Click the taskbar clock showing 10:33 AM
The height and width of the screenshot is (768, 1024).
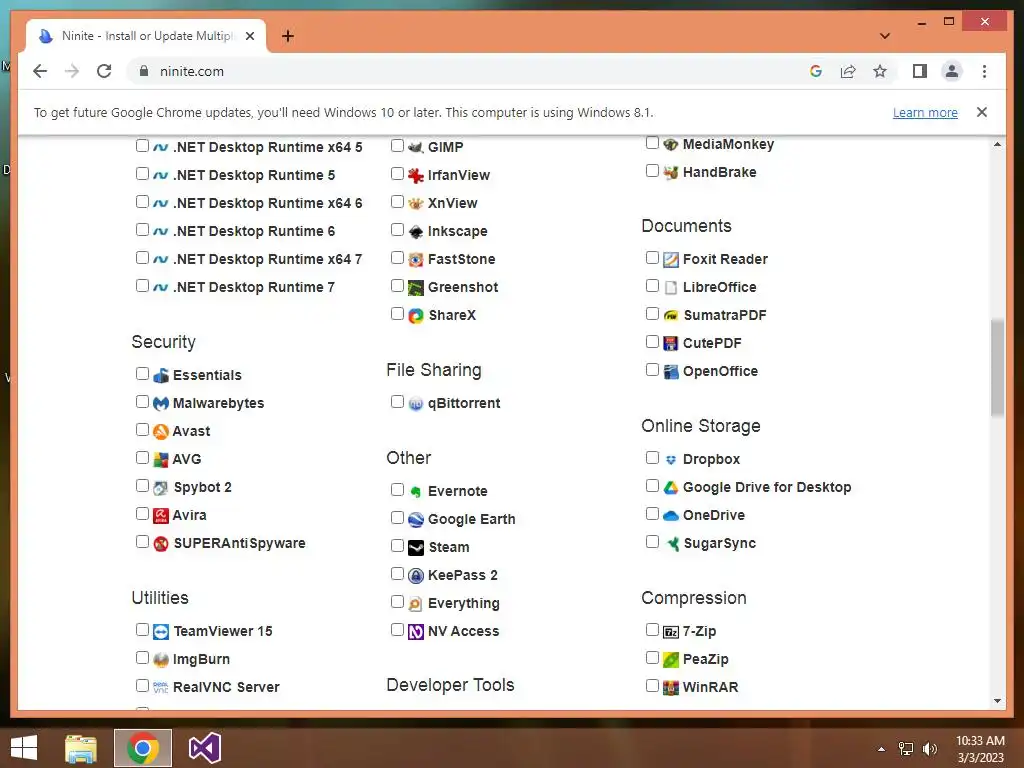point(980,749)
